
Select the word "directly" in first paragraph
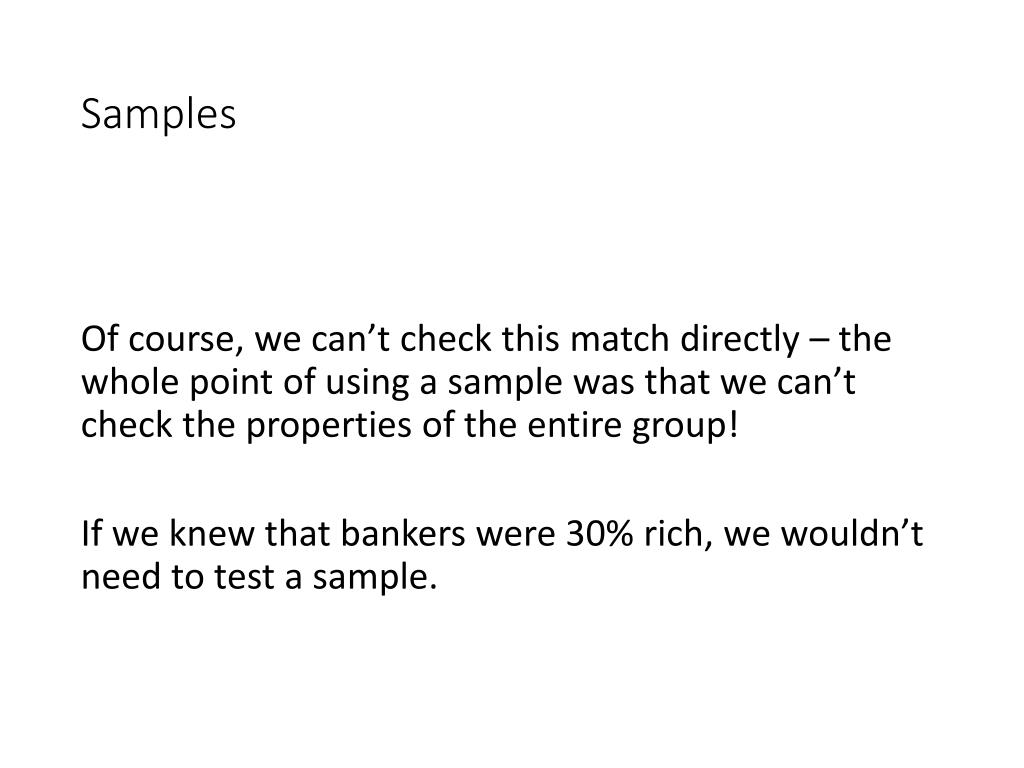coord(739,340)
